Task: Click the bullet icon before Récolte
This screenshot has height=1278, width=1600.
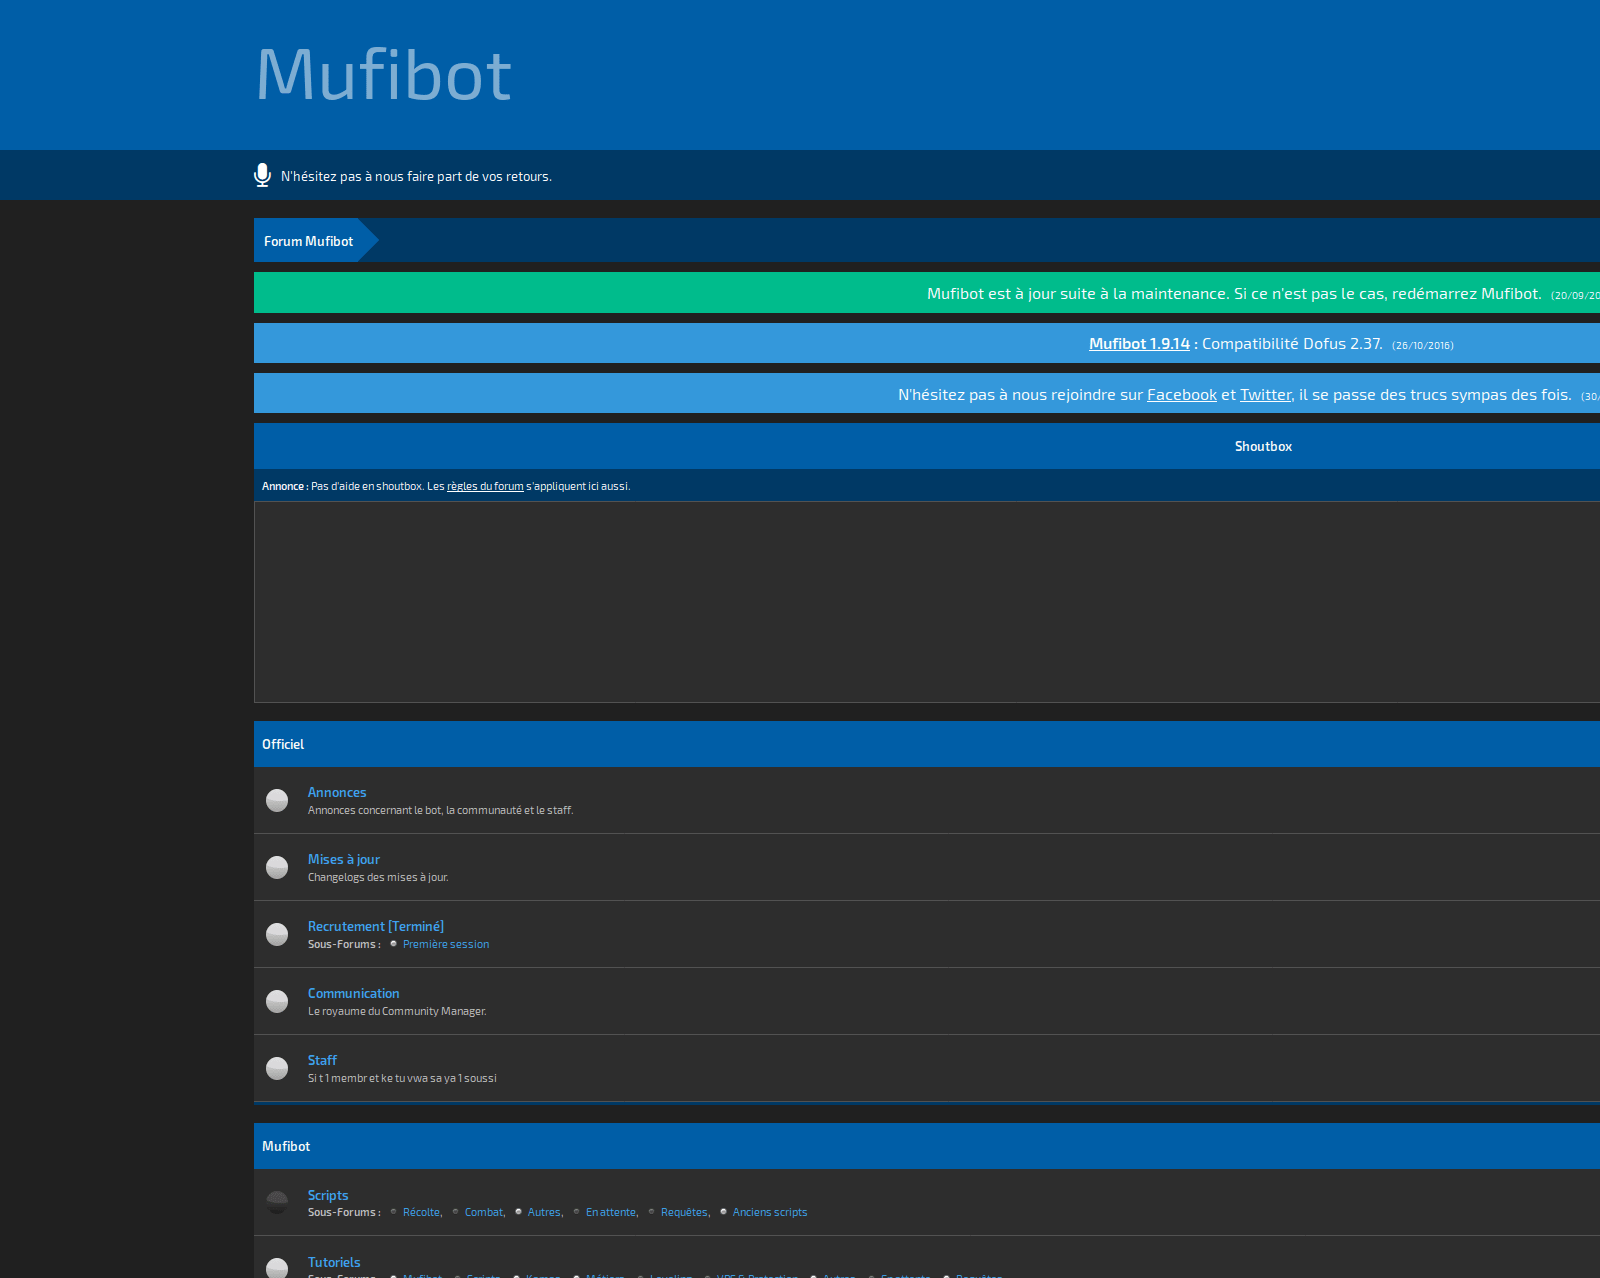Action: [394, 1211]
